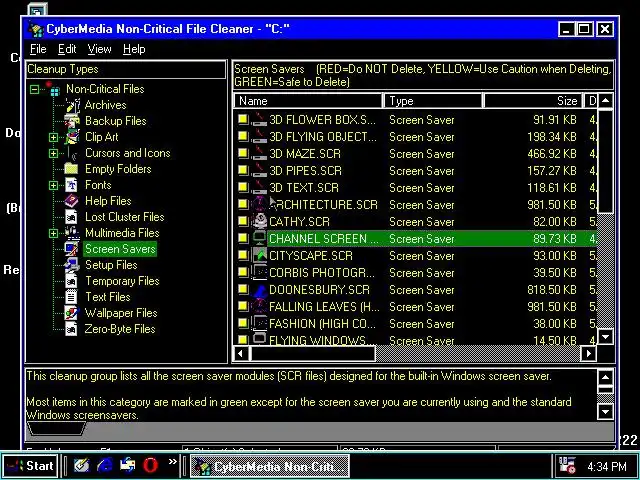Image resolution: width=640 pixels, height=480 pixels.
Task: Toggle the checkbox for 3D FLOWER BOX
Action: click(243, 119)
